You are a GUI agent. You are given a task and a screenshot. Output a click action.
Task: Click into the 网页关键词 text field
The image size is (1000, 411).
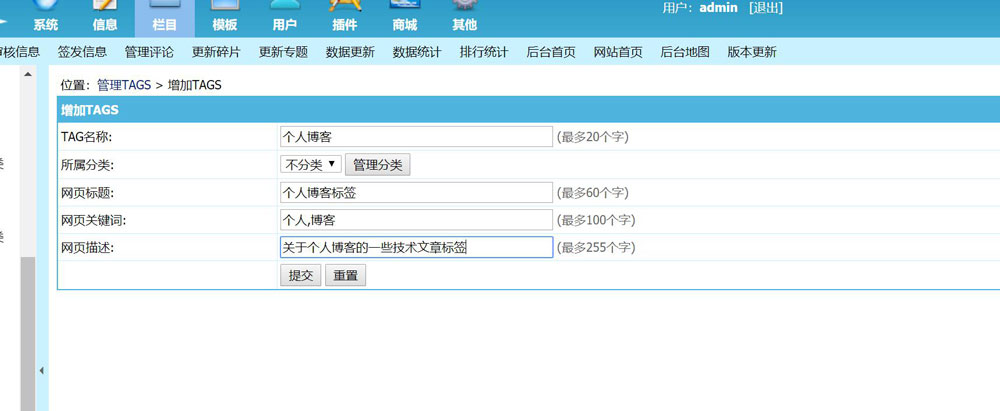[415, 220]
